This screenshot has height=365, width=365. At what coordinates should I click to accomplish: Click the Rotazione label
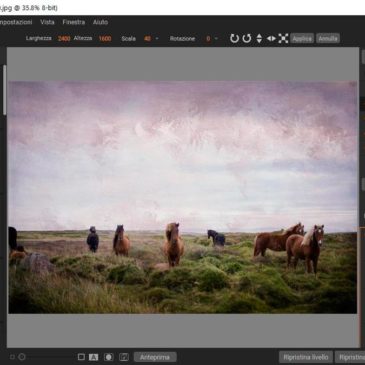point(182,39)
